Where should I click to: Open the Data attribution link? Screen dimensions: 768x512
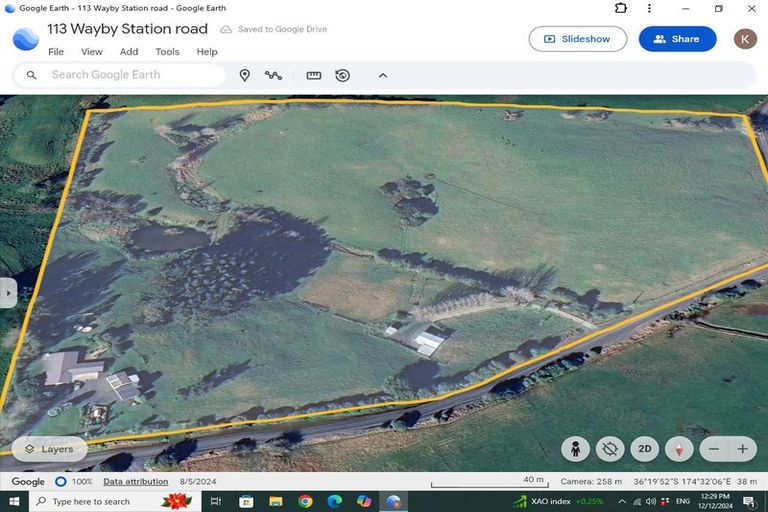point(136,482)
